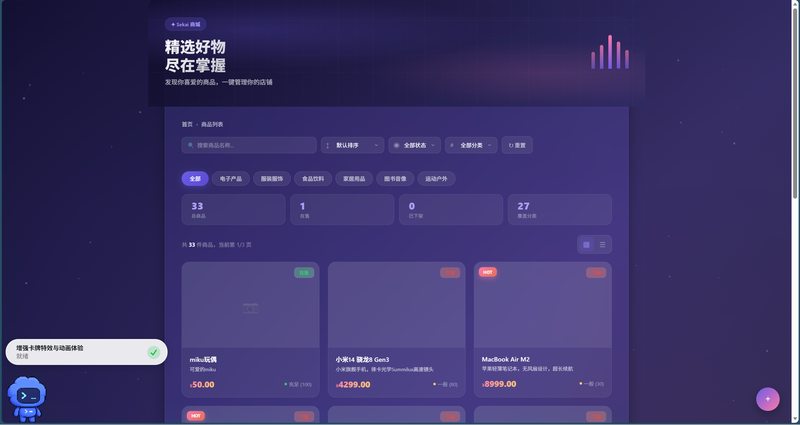This screenshot has height=425, width=800.
Task: Open the 默认排序 sort dropdown
Action: (353, 145)
